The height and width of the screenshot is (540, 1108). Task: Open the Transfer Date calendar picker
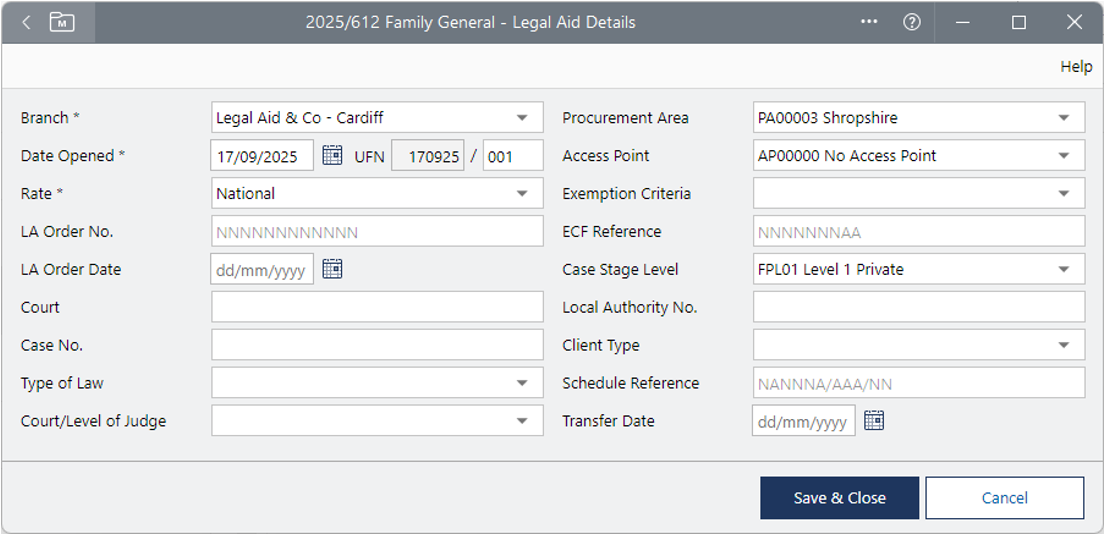874,421
